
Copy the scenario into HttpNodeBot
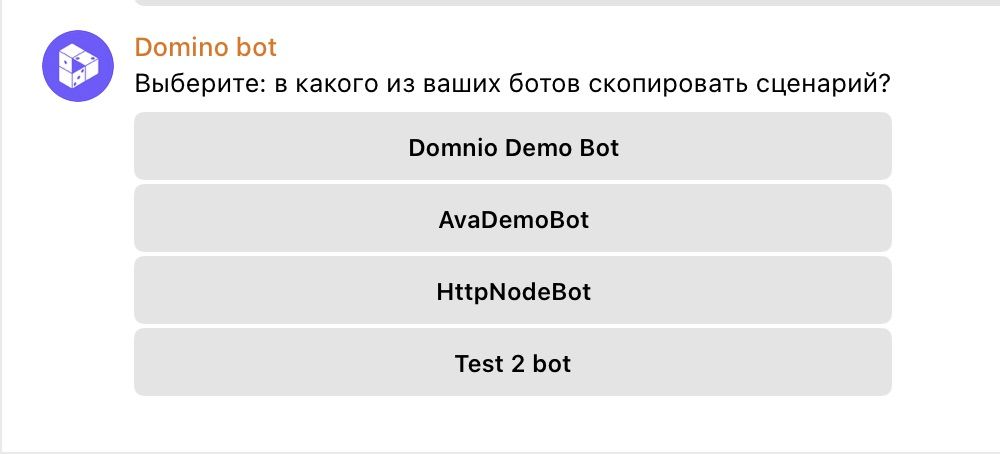[513, 291]
